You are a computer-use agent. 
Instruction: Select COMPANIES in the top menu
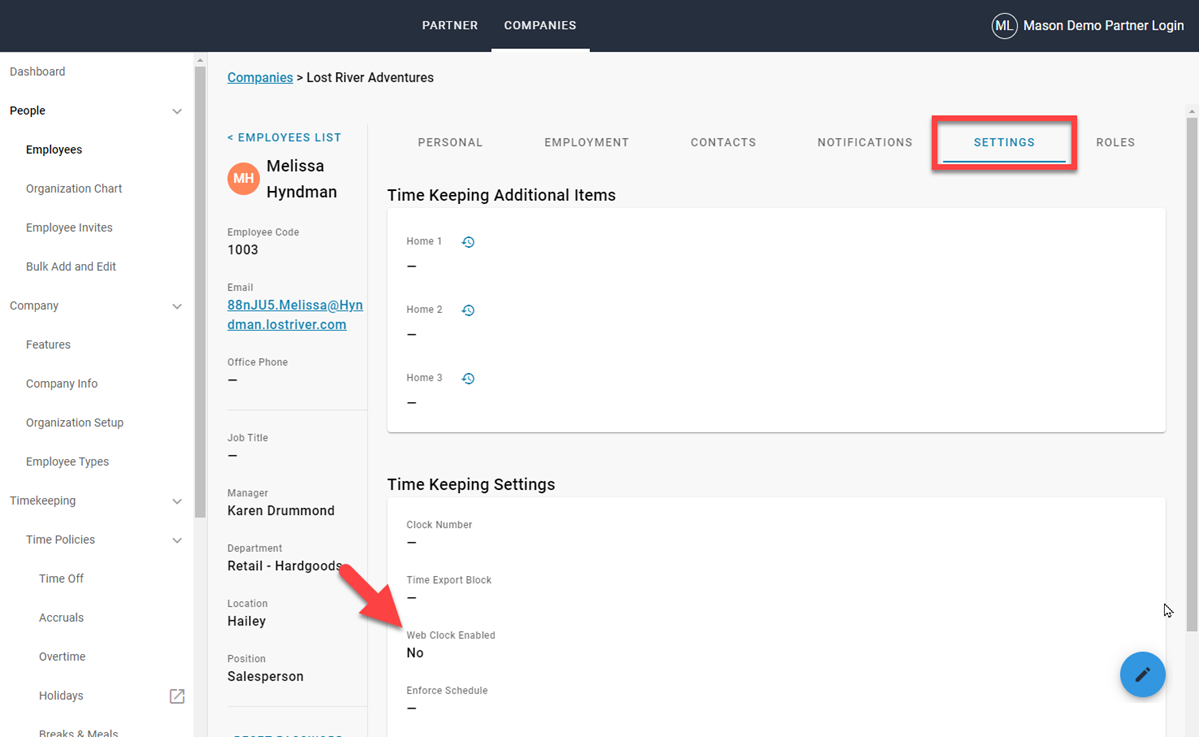(x=540, y=25)
